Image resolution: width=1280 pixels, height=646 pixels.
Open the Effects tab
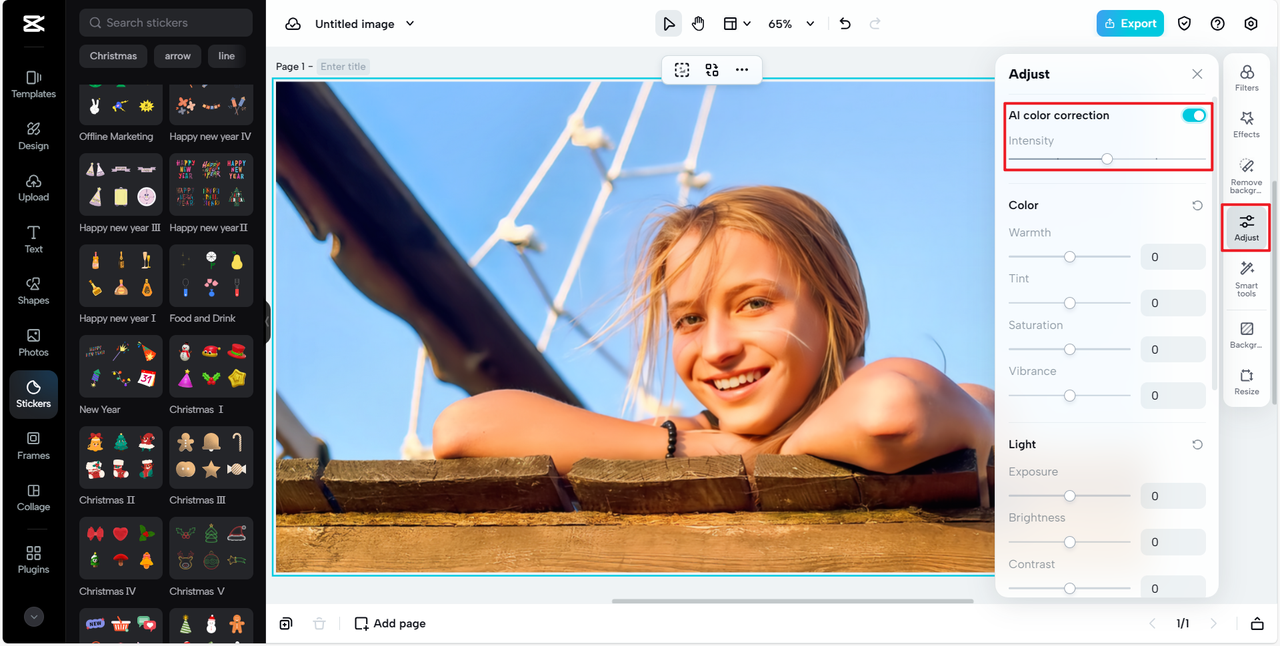(1247, 124)
